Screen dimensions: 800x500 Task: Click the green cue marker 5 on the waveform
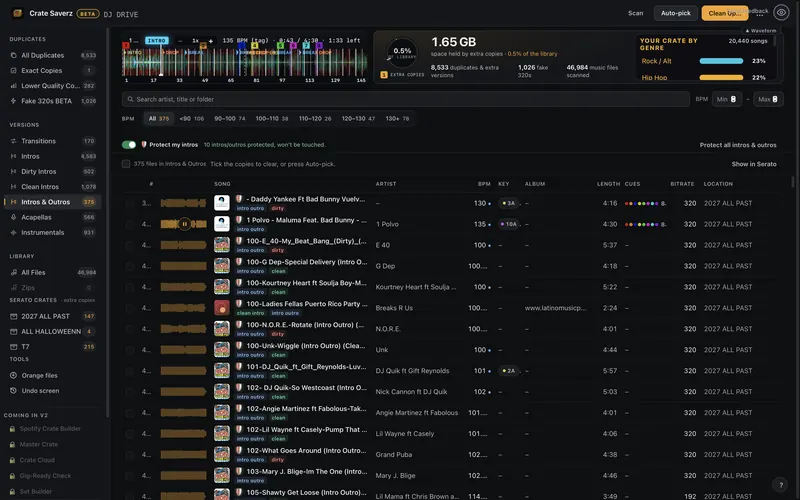(x=280, y=46)
